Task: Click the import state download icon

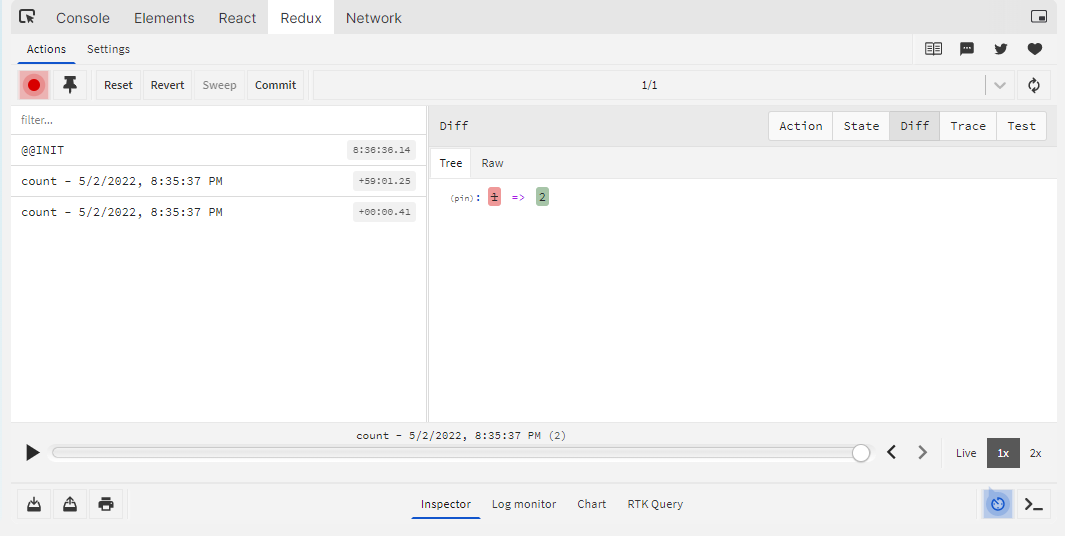Action: (x=34, y=504)
